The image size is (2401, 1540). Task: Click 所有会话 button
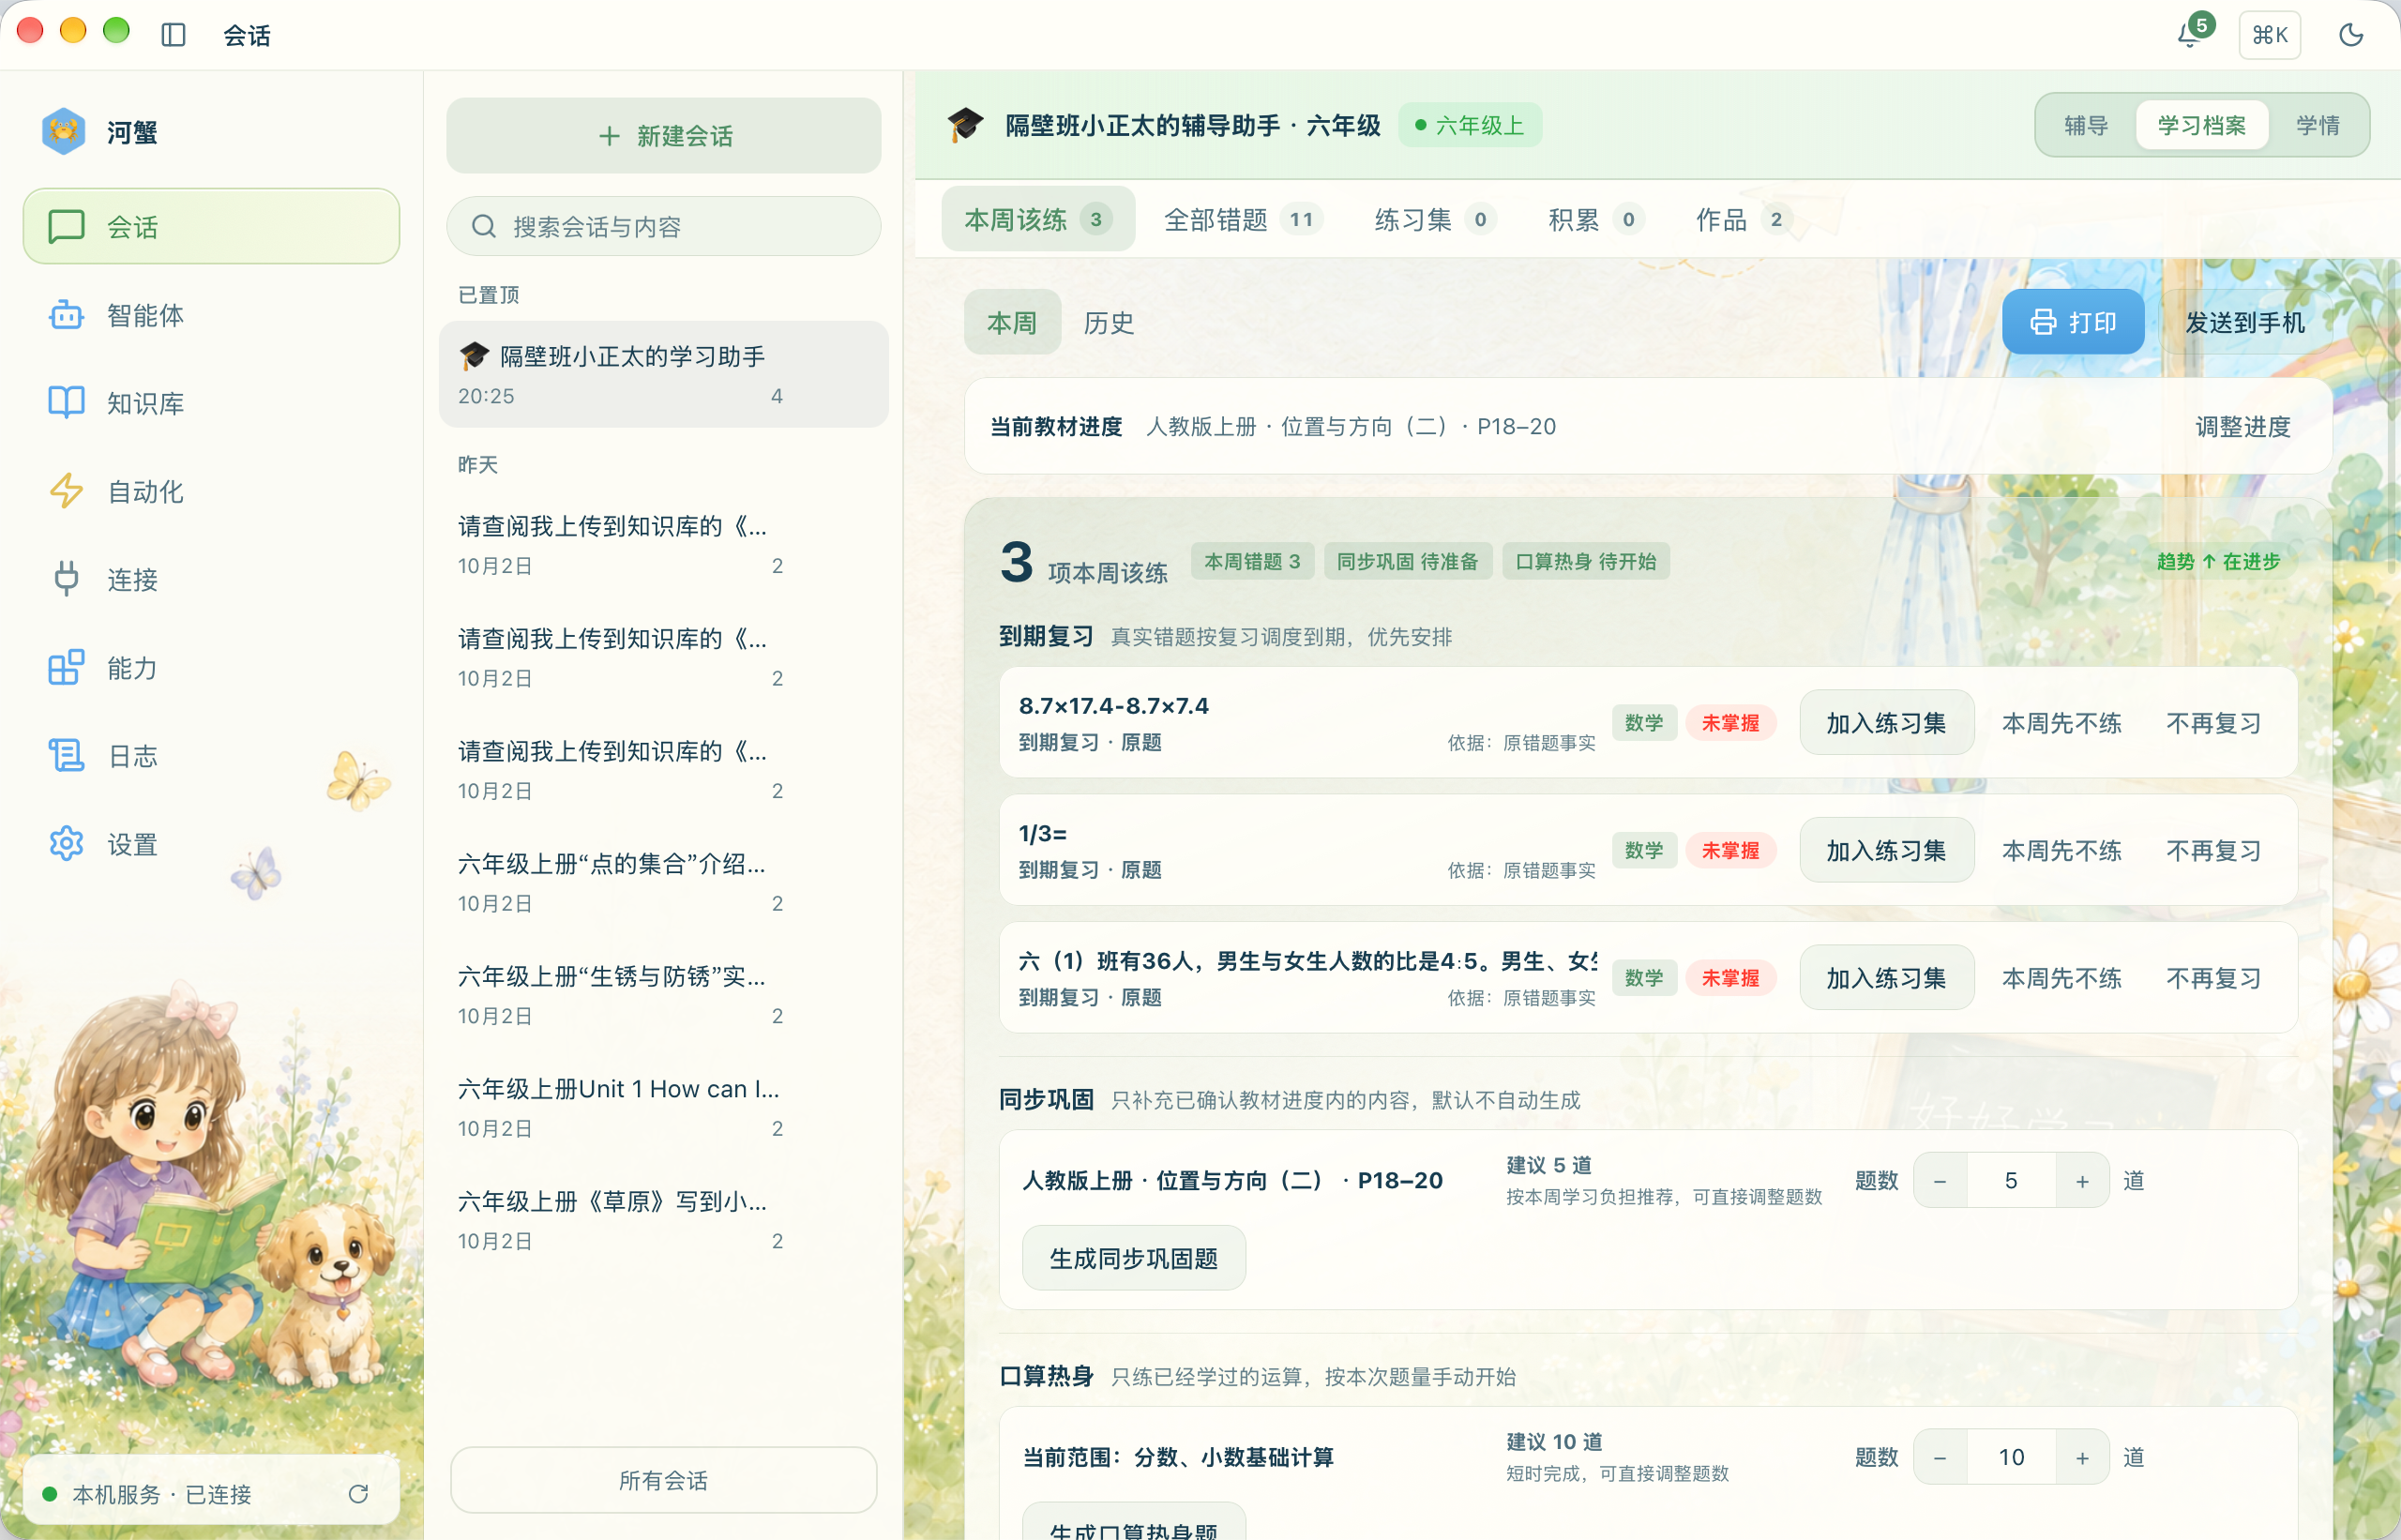pos(663,1480)
